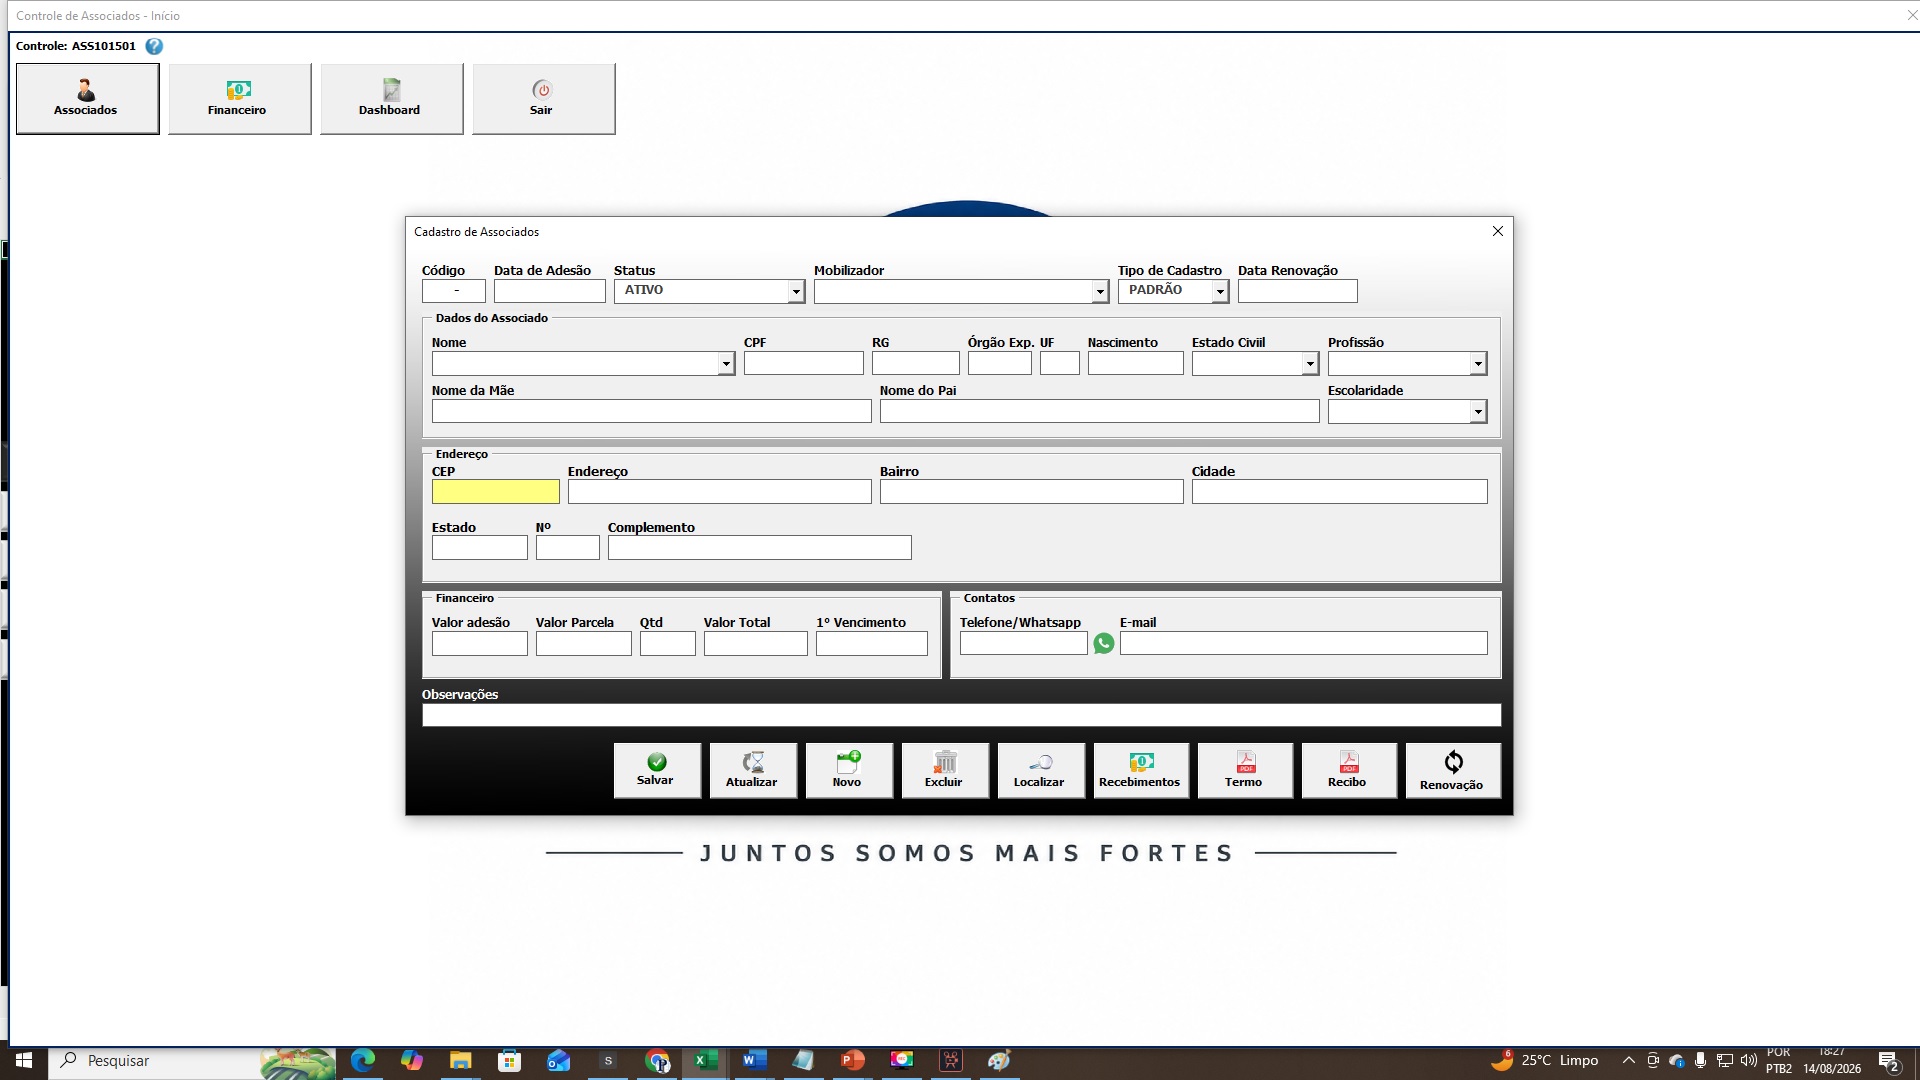Click the Data Renovação field
The image size is (1920, 1080).
[x=1298, y=291]
